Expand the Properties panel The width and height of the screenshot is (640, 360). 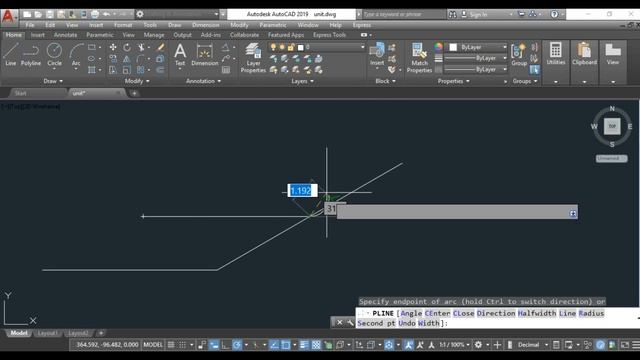pyautogui.click(x=453, y=81)
